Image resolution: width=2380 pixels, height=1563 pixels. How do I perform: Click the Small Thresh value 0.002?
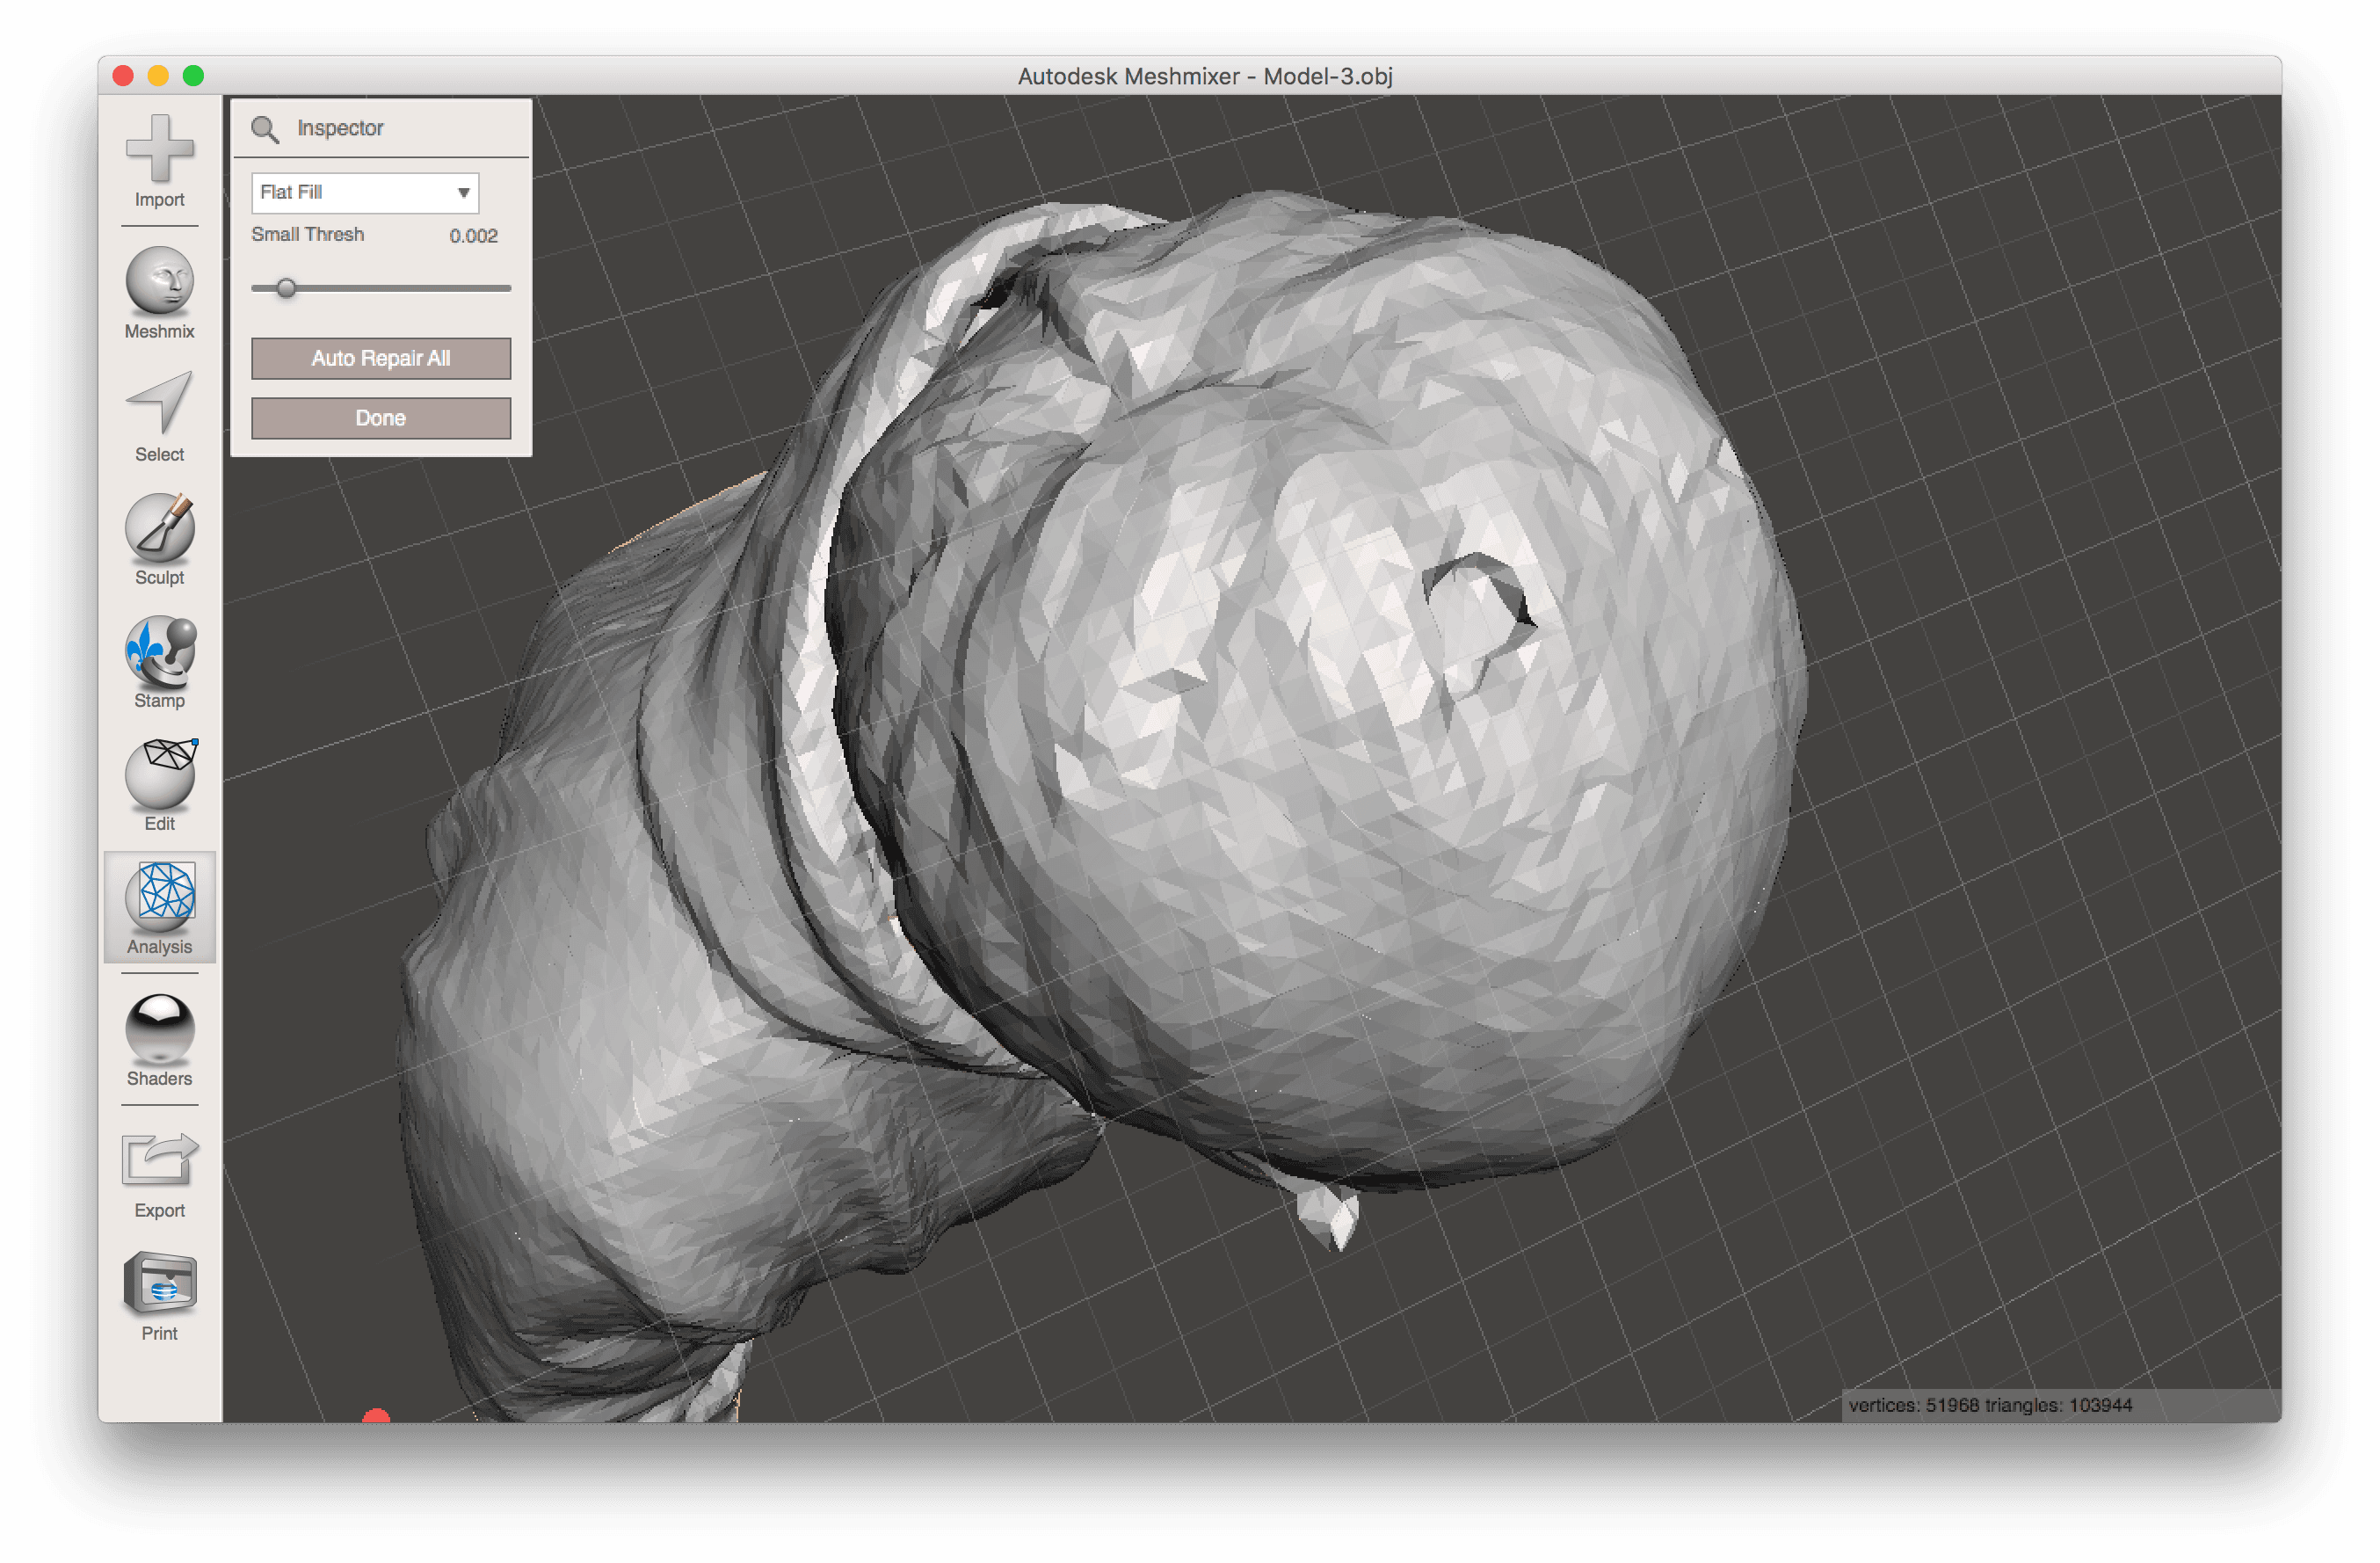[x=473, y=236]
